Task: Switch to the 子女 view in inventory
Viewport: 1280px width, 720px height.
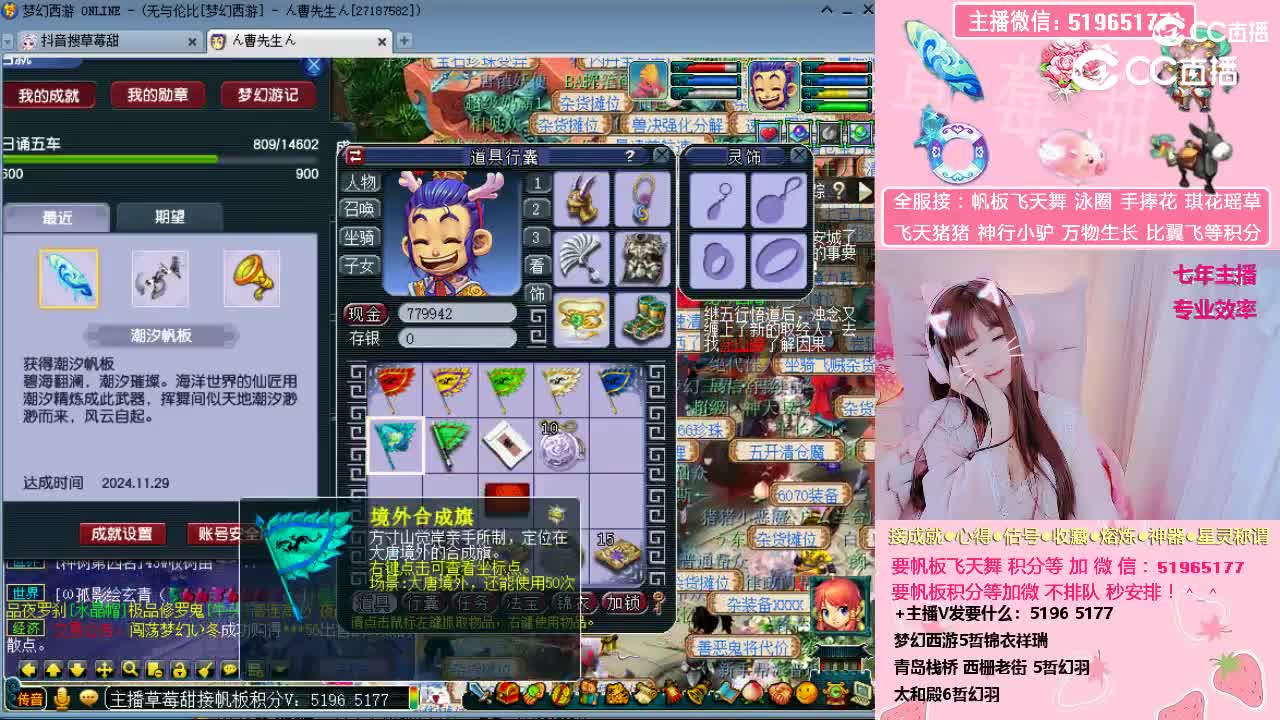Action: pos(360,265)
